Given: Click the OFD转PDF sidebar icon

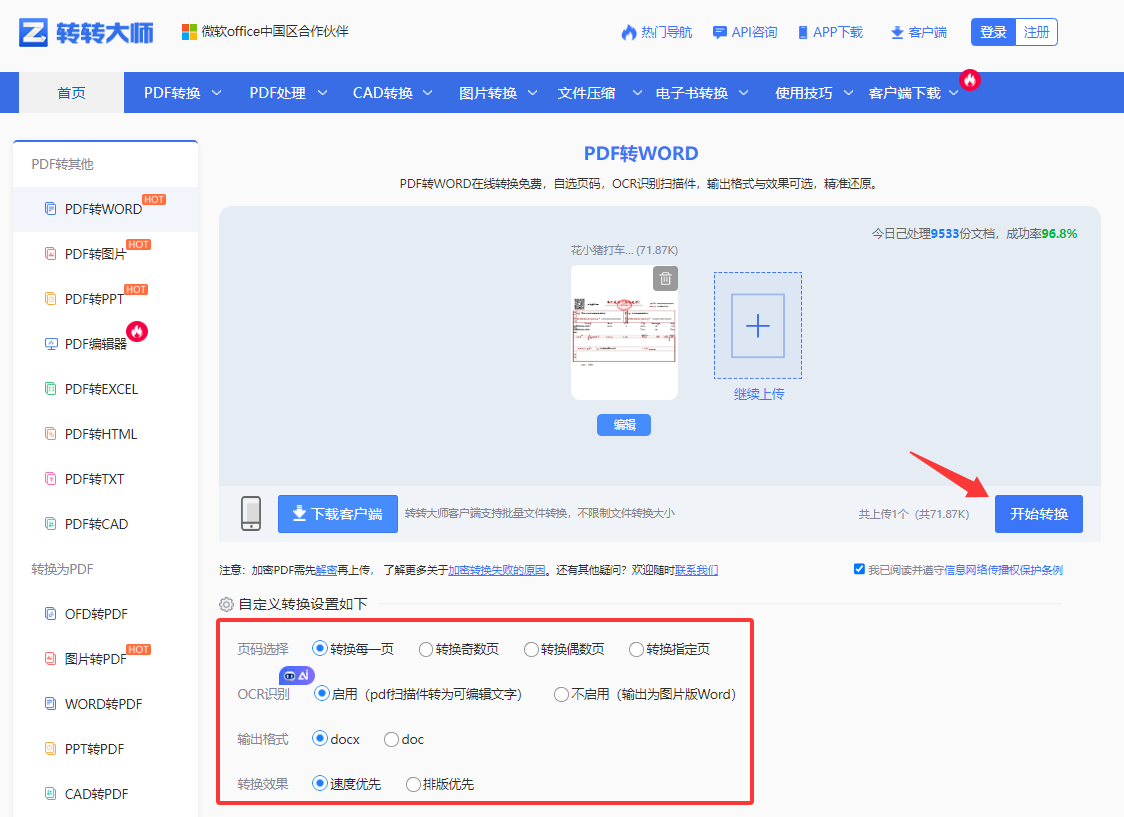Looking at the screenshot, I should pyautogui.click(x=50, y=613).
